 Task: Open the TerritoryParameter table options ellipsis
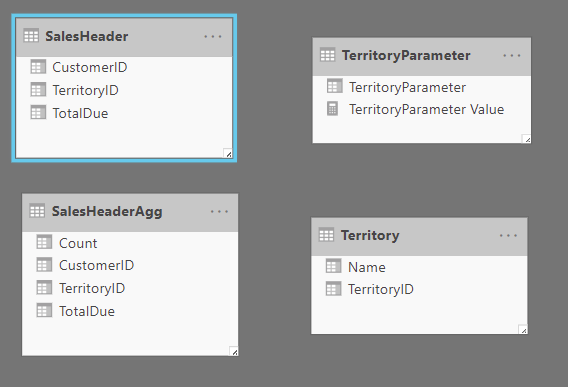pyautogui.click(x=511, y=56)
